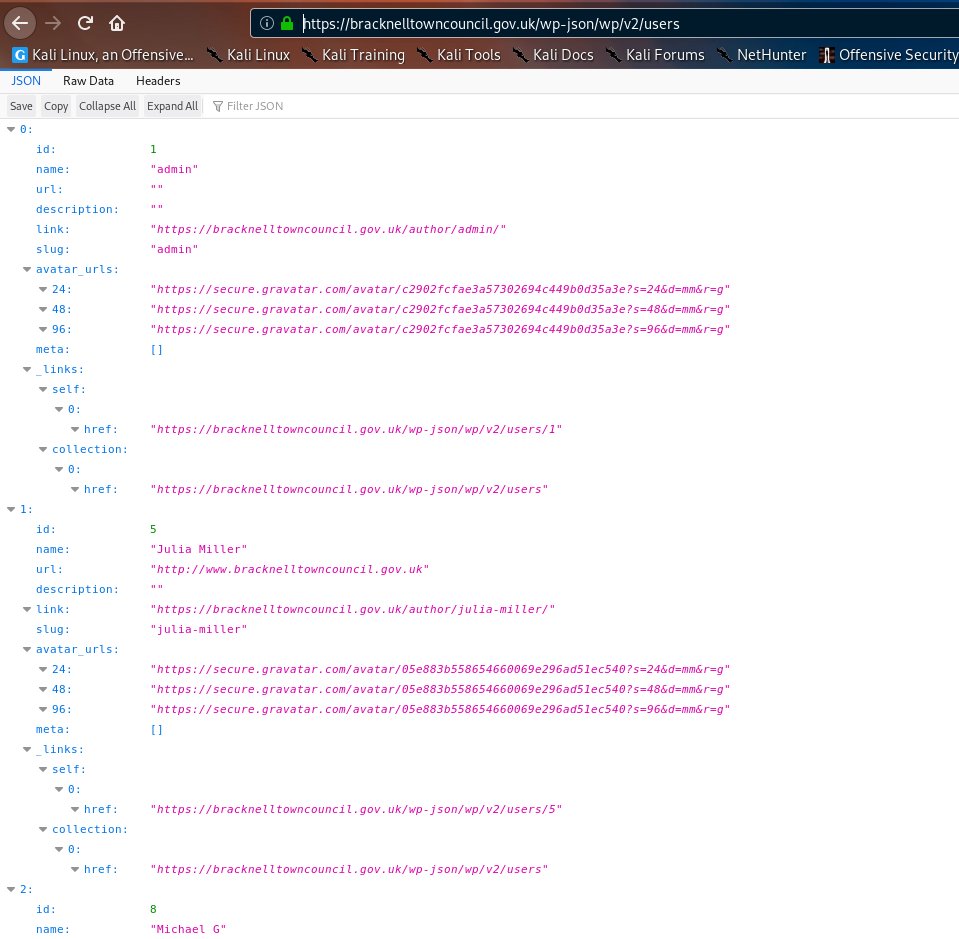Go back with the browser back arrow

(20, 24)
